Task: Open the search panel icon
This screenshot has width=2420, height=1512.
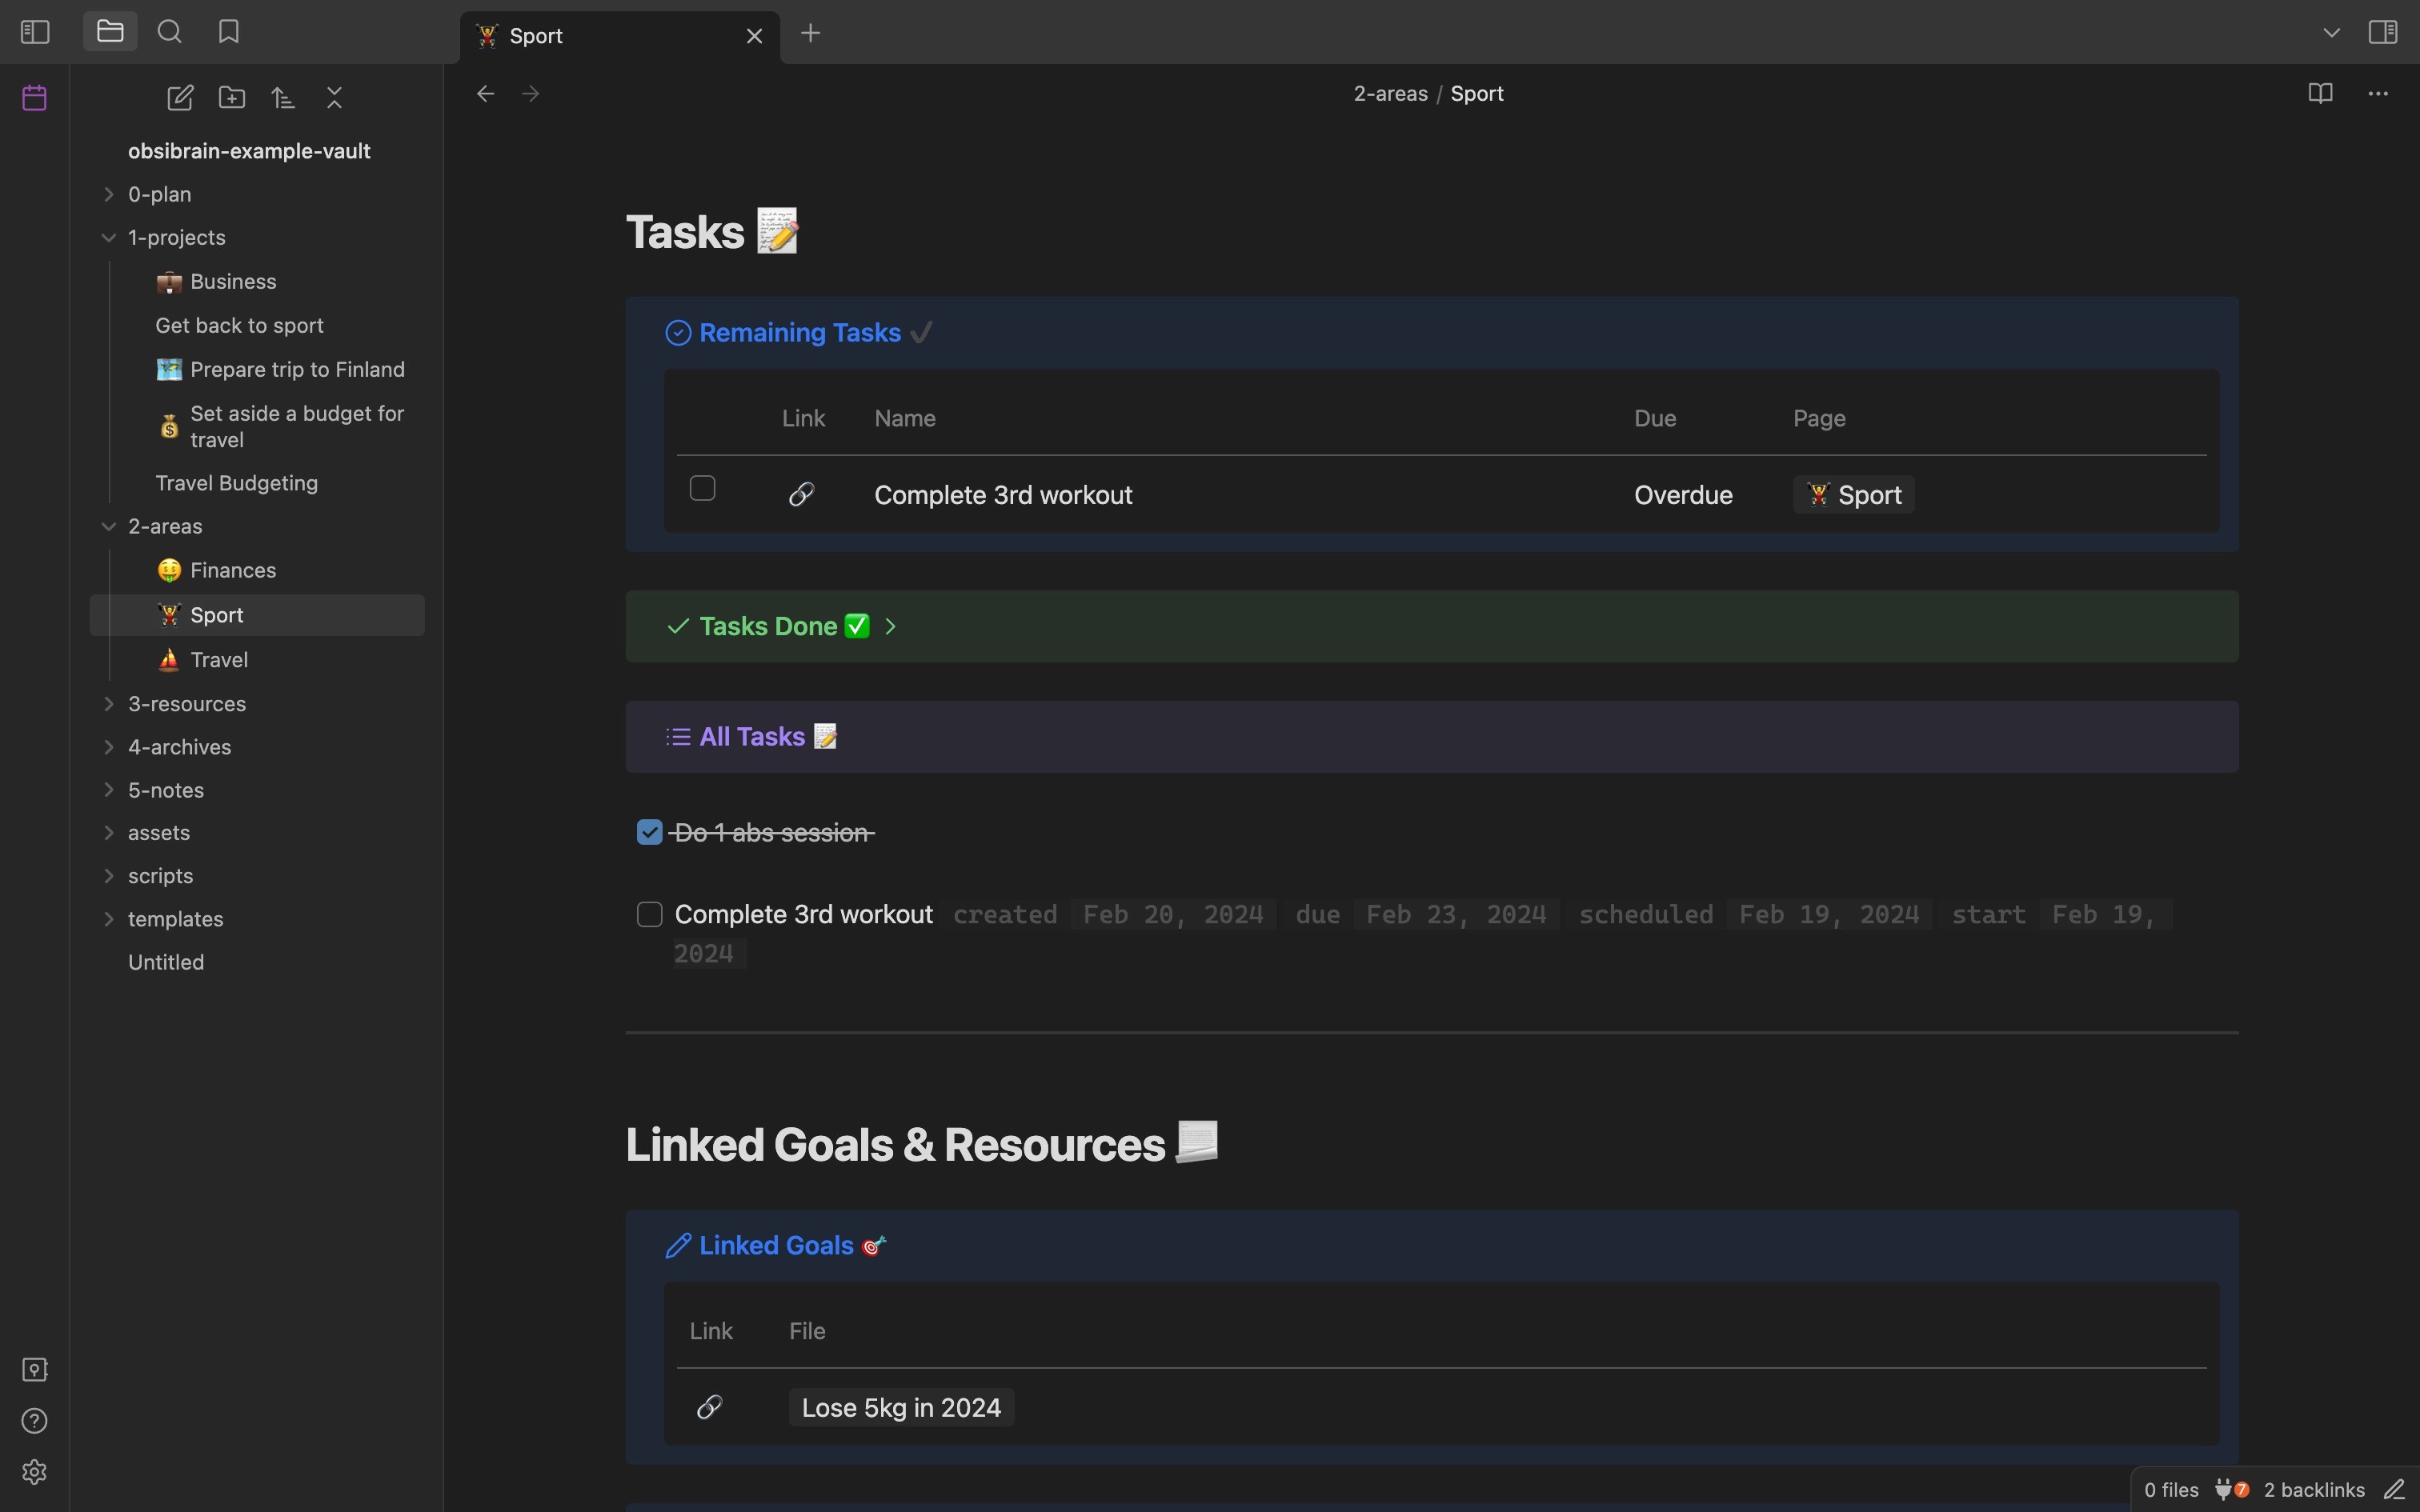Action: tap(170, 32)
